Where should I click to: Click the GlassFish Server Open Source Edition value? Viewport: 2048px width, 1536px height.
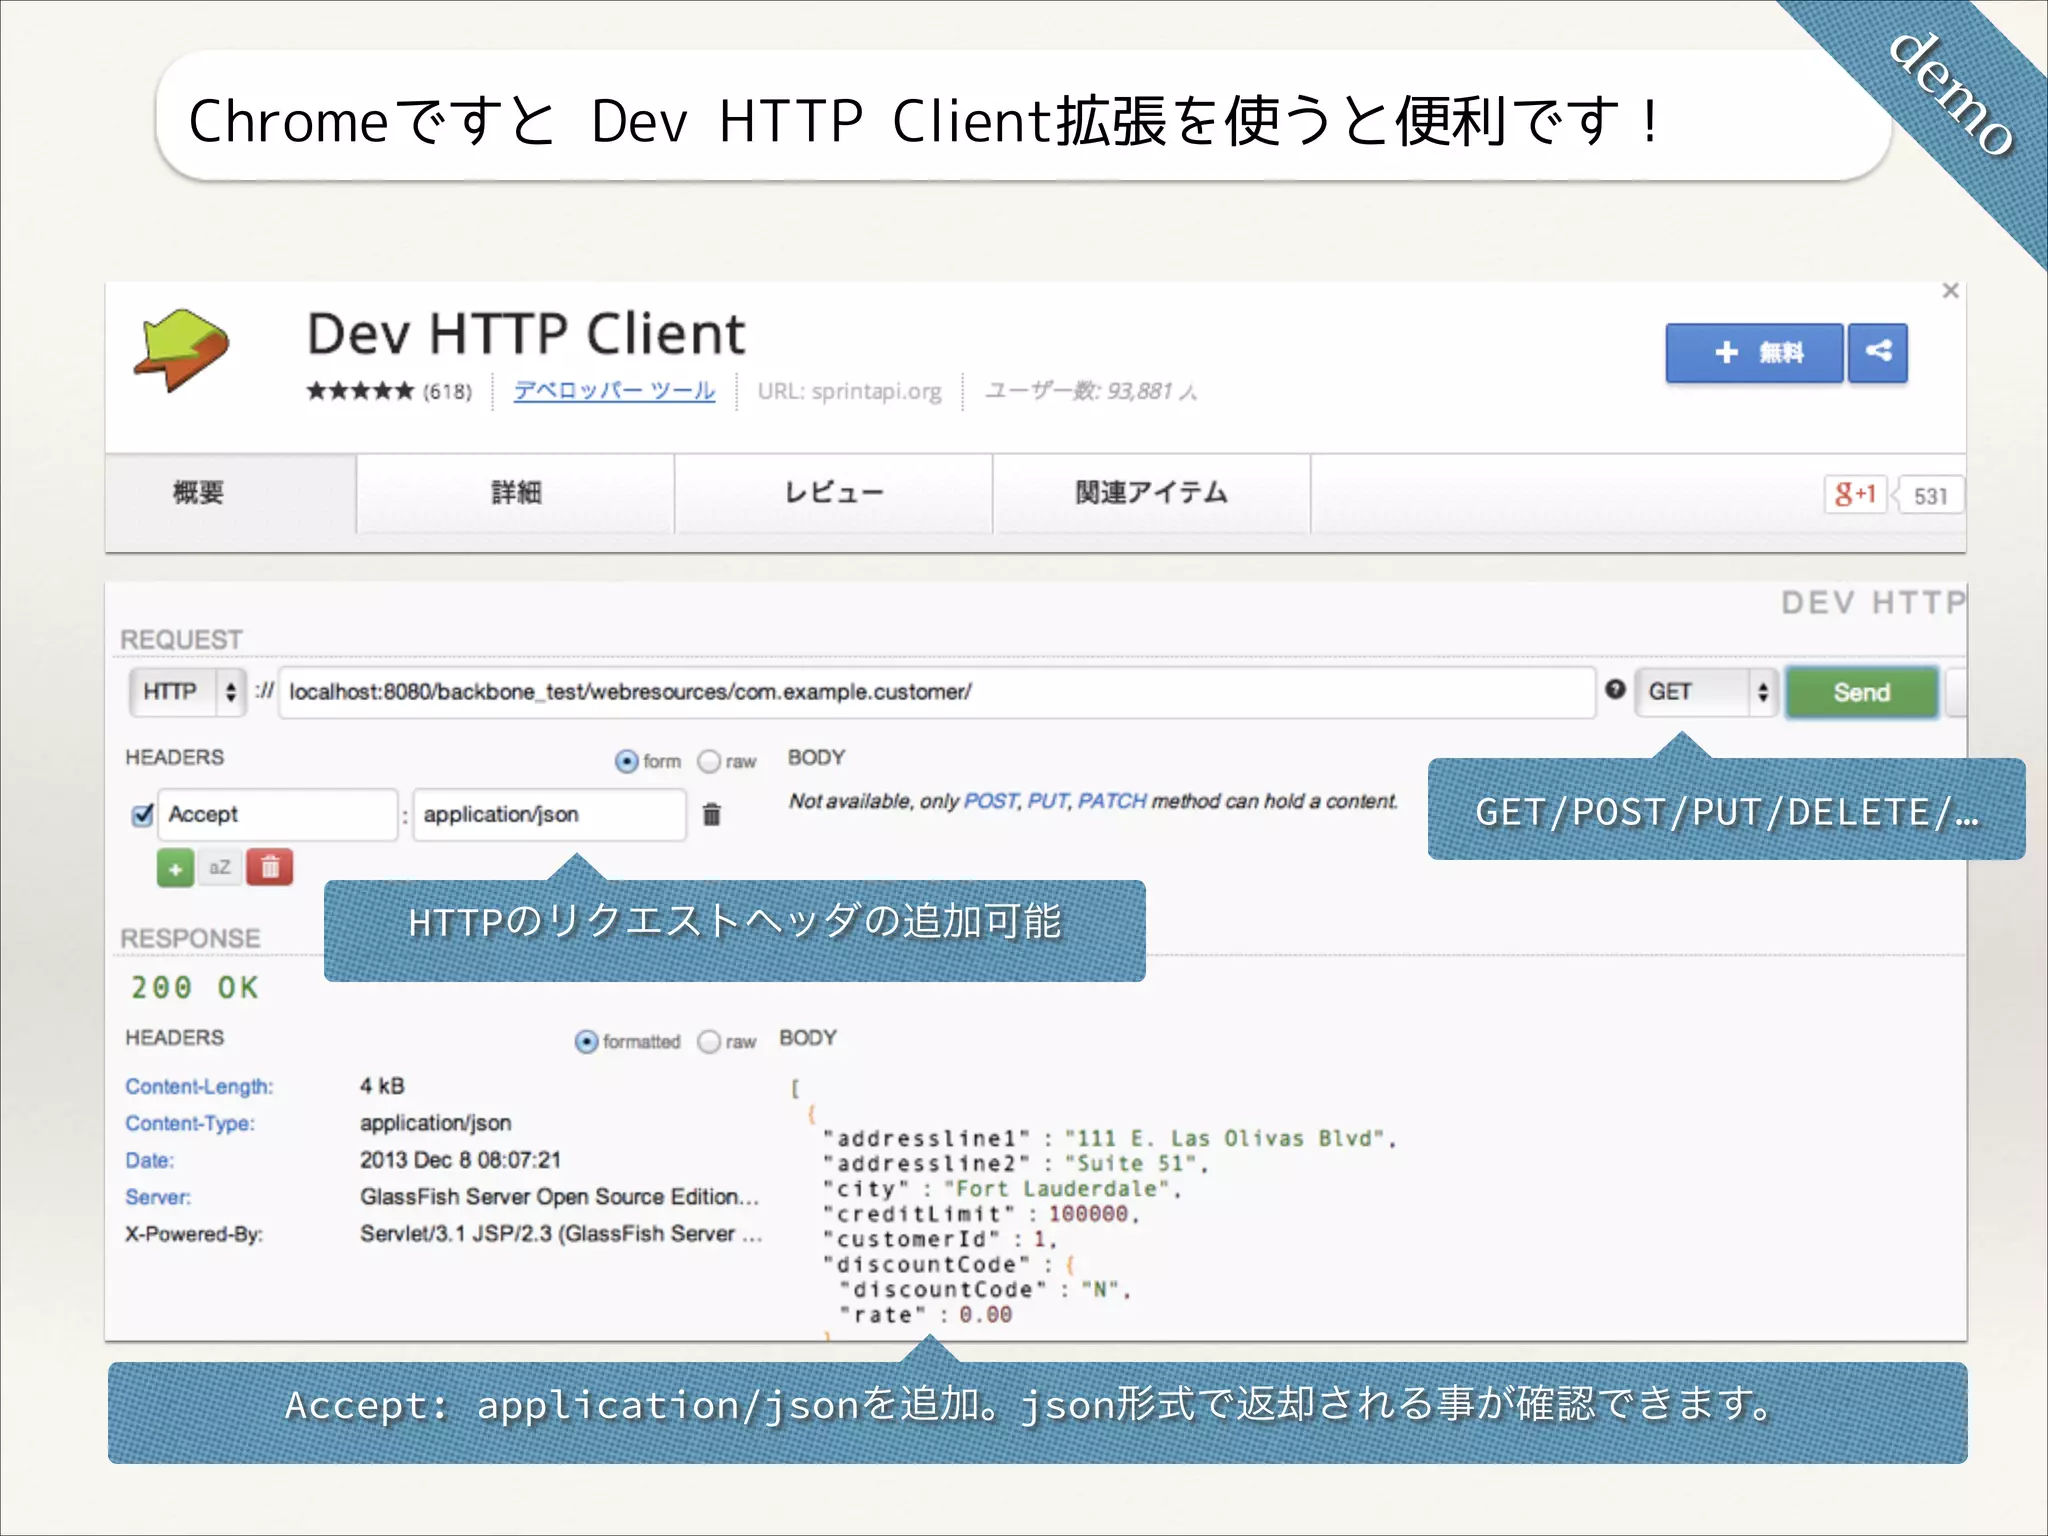tap(560, 1197)
